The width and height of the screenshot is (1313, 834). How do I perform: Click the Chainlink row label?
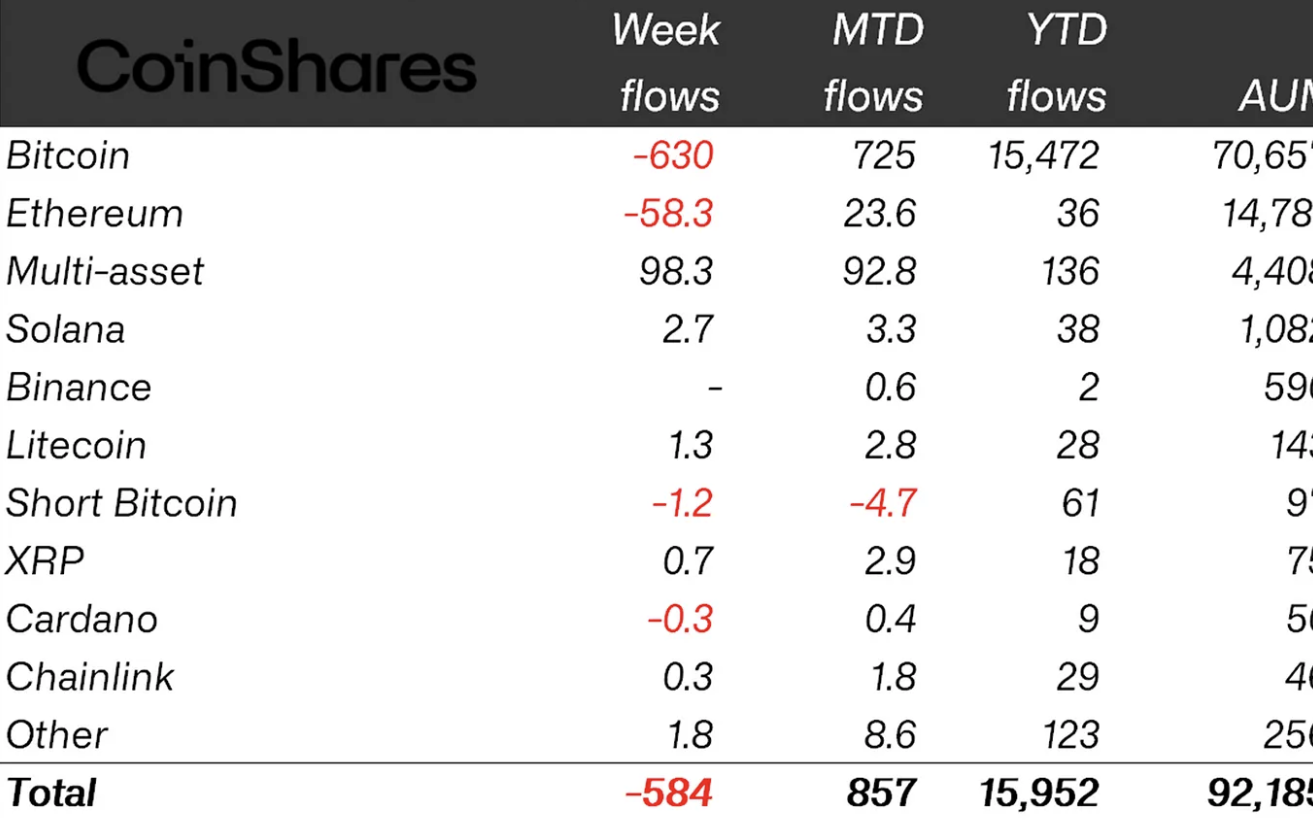[90, 677]
